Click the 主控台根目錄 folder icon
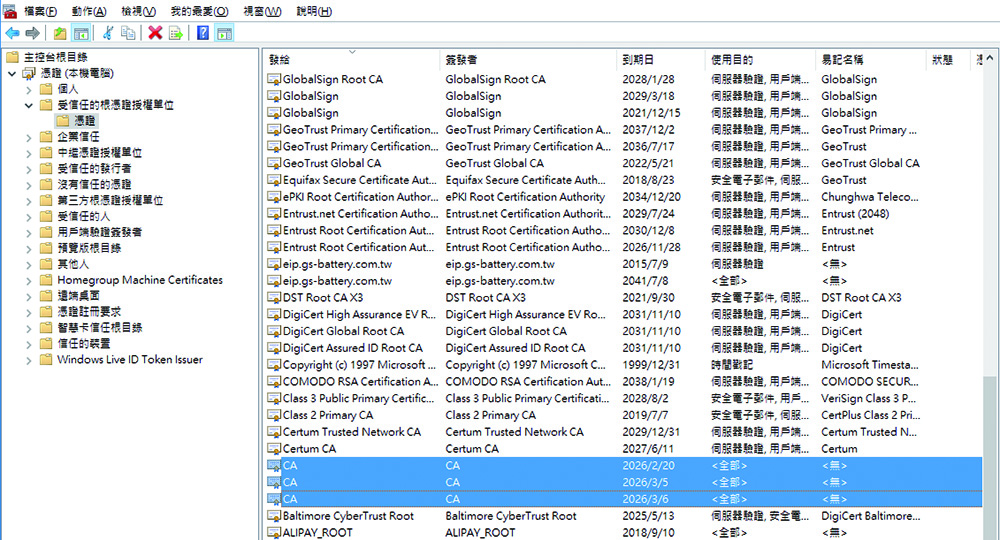This screenshot has height=540, width=1000. (12, 57)
